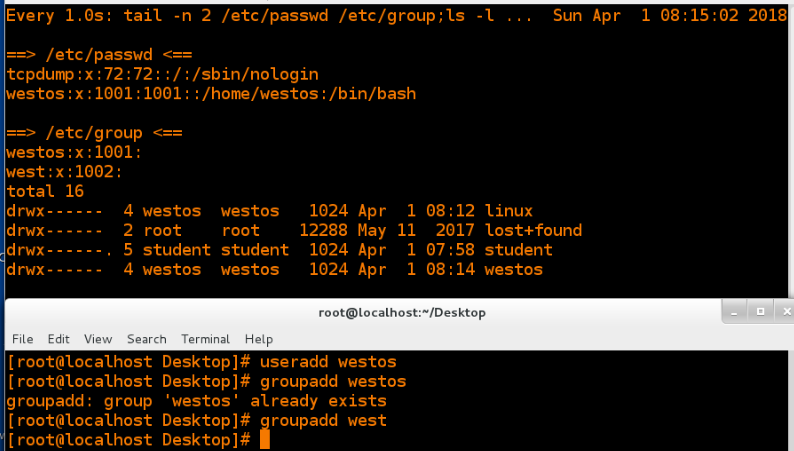Click the 'student' directory name in listing
Screen dimensions: 794x451
pos(519,250)
